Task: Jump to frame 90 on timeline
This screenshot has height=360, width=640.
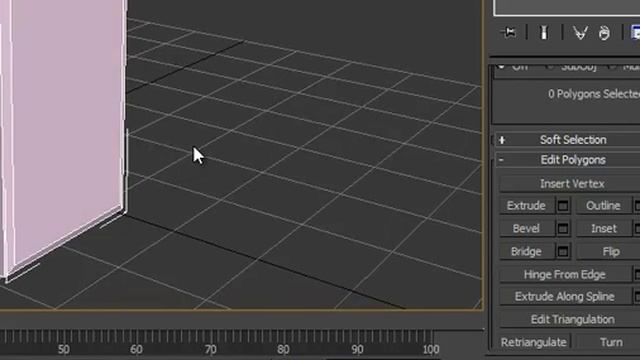Action: (x=357, y=349)
